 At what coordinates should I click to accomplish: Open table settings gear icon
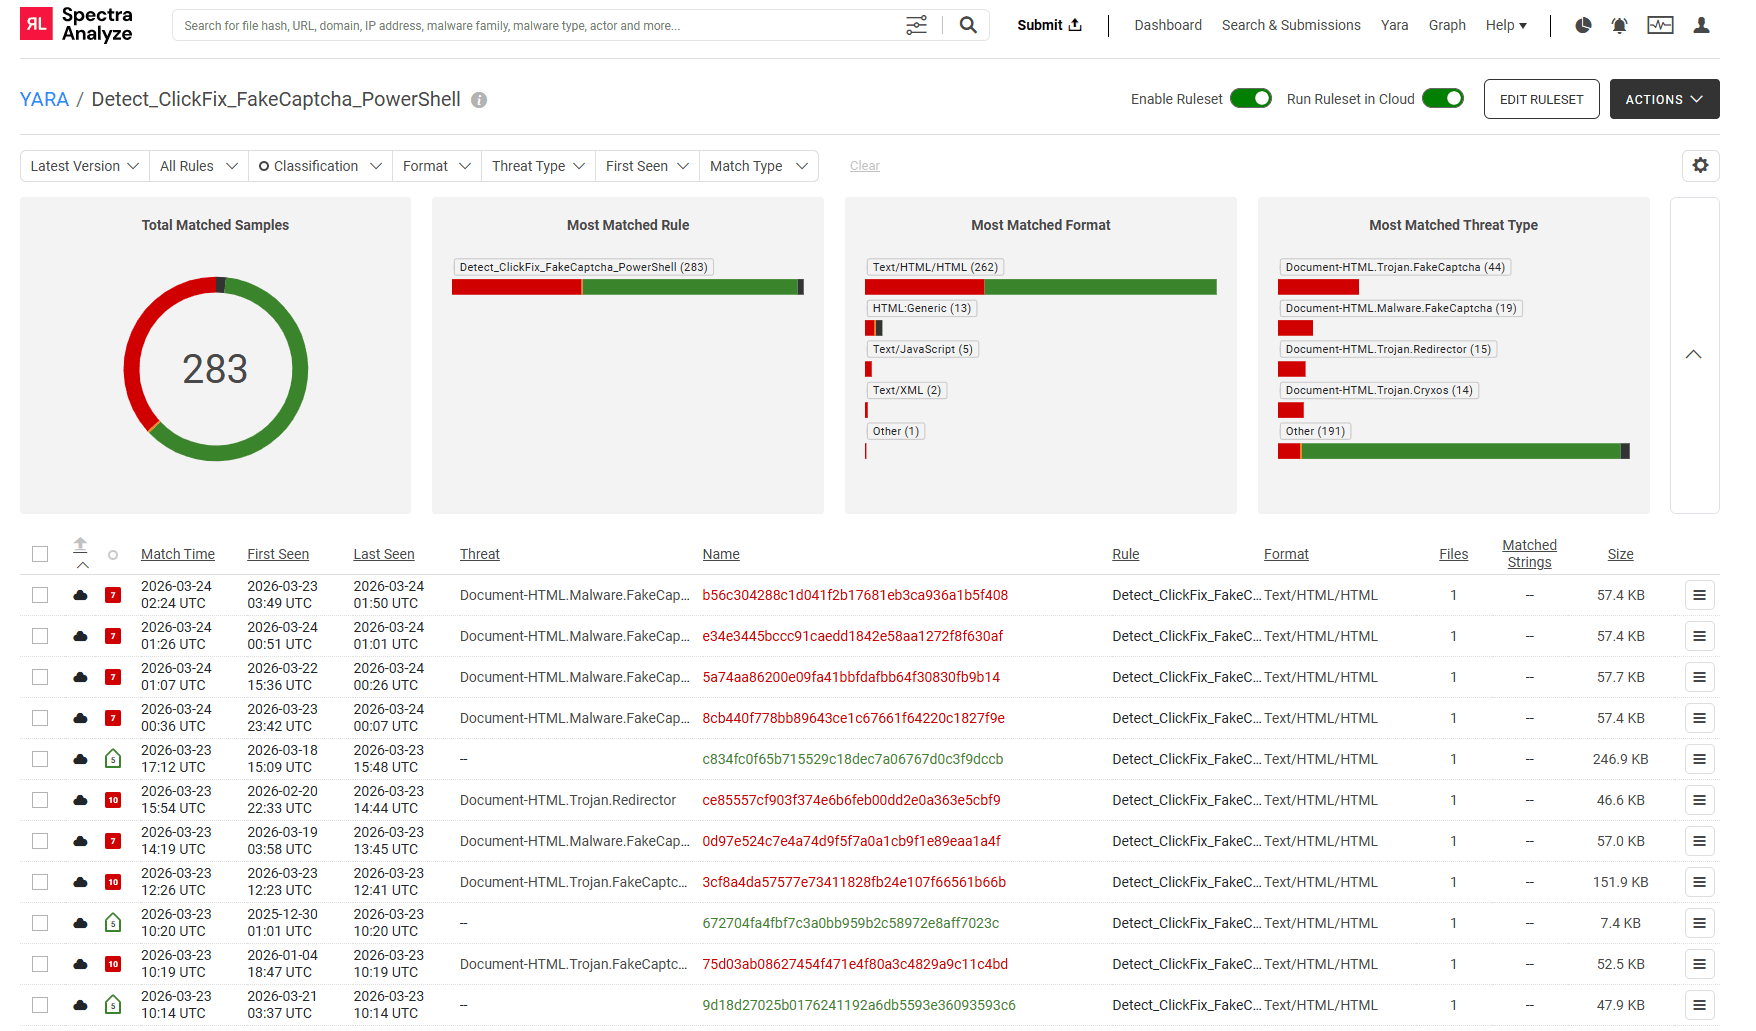[1700, 165]
